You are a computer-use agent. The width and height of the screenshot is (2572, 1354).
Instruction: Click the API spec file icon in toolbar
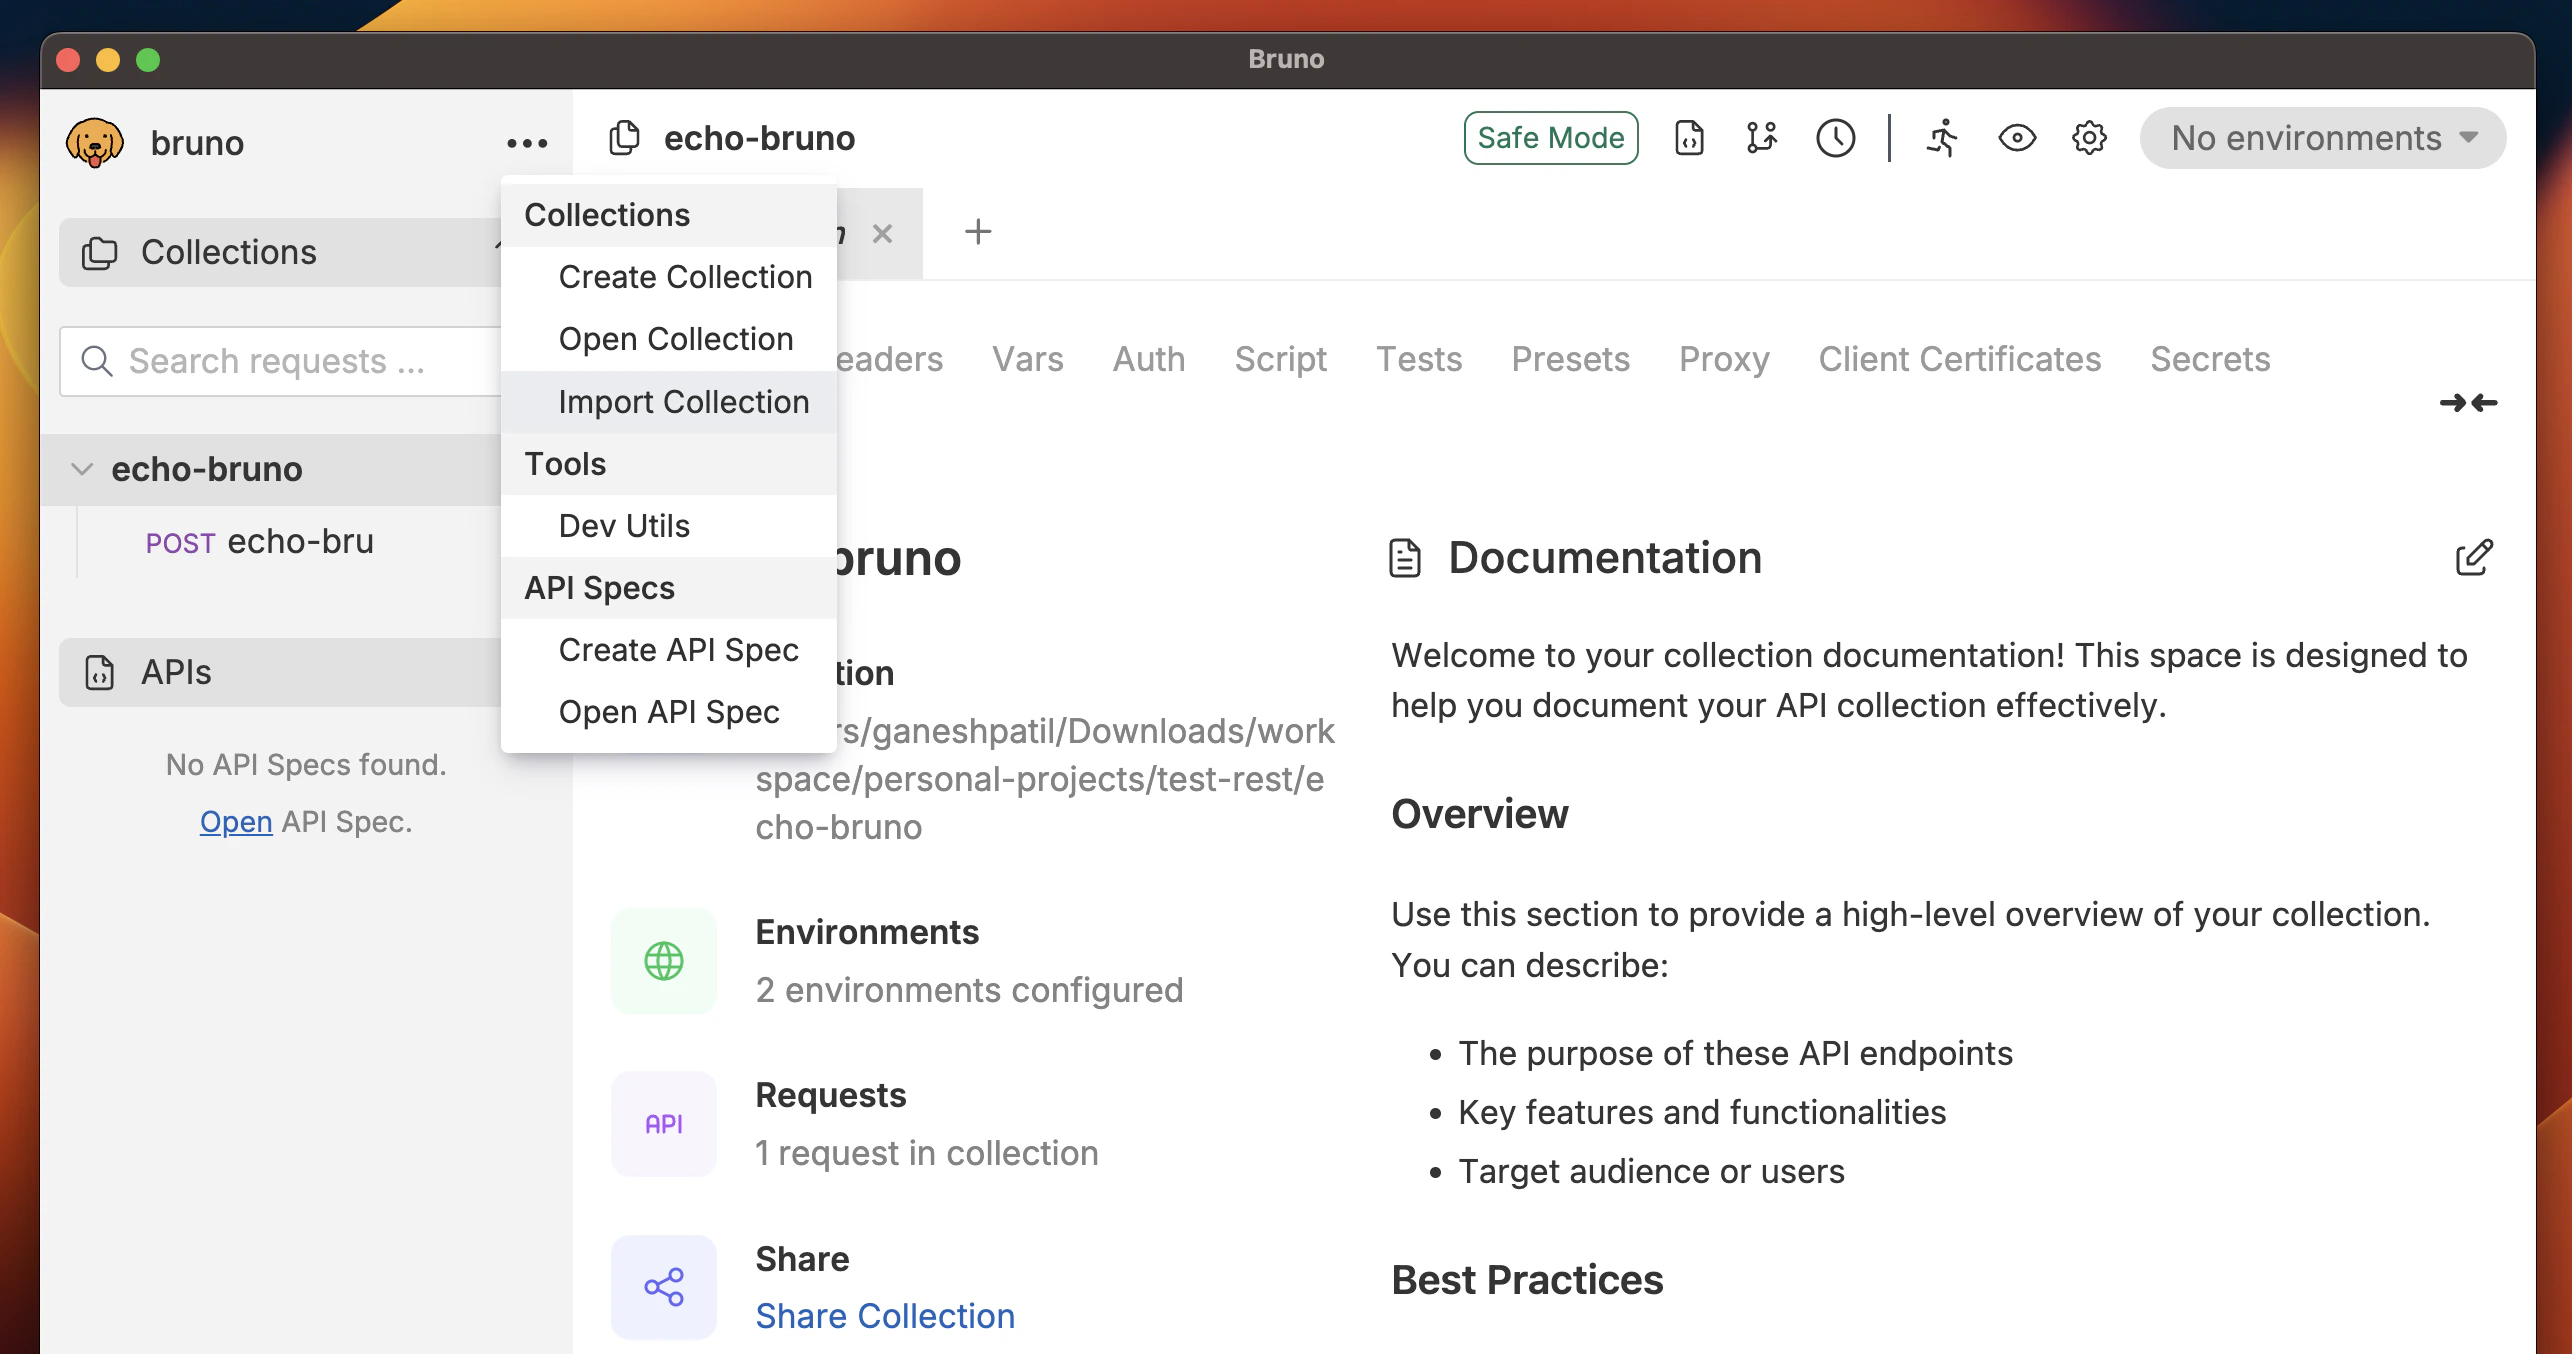pos(1689,138)
